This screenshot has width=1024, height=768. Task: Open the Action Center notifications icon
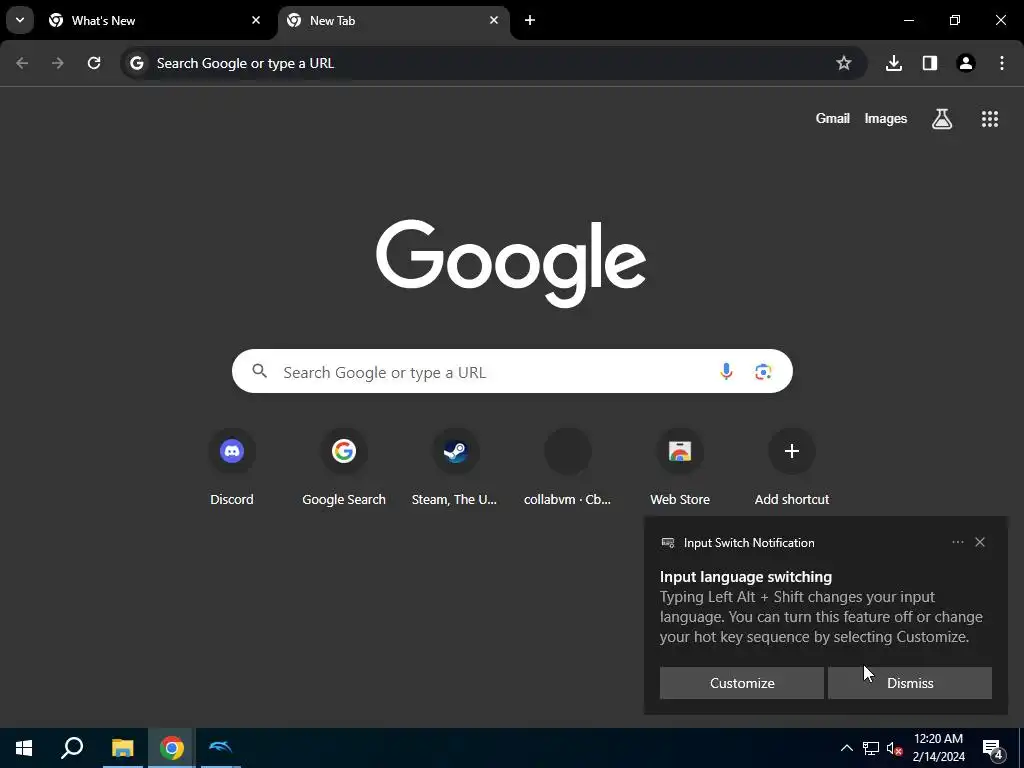point(993,748)
